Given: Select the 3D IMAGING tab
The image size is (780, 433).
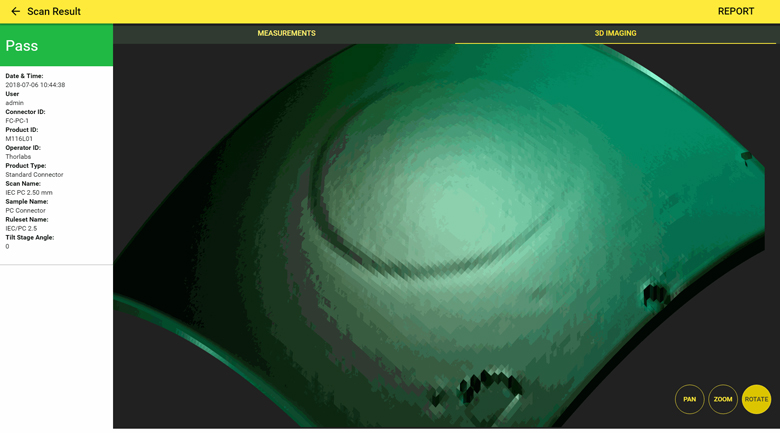Looking at the screenshot, I should tap(615, 34).
